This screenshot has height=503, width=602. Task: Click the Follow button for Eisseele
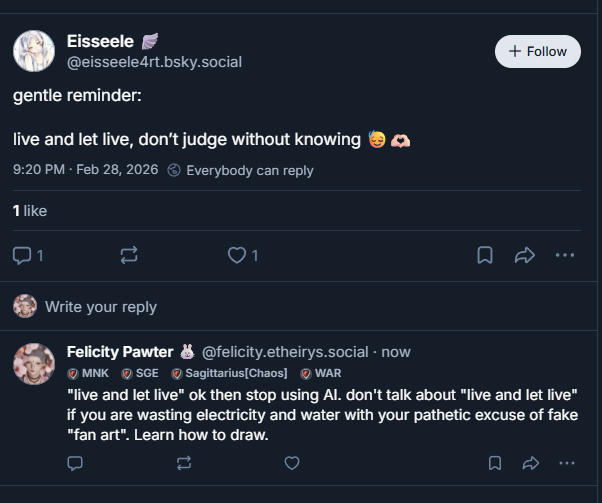(538, 51)
